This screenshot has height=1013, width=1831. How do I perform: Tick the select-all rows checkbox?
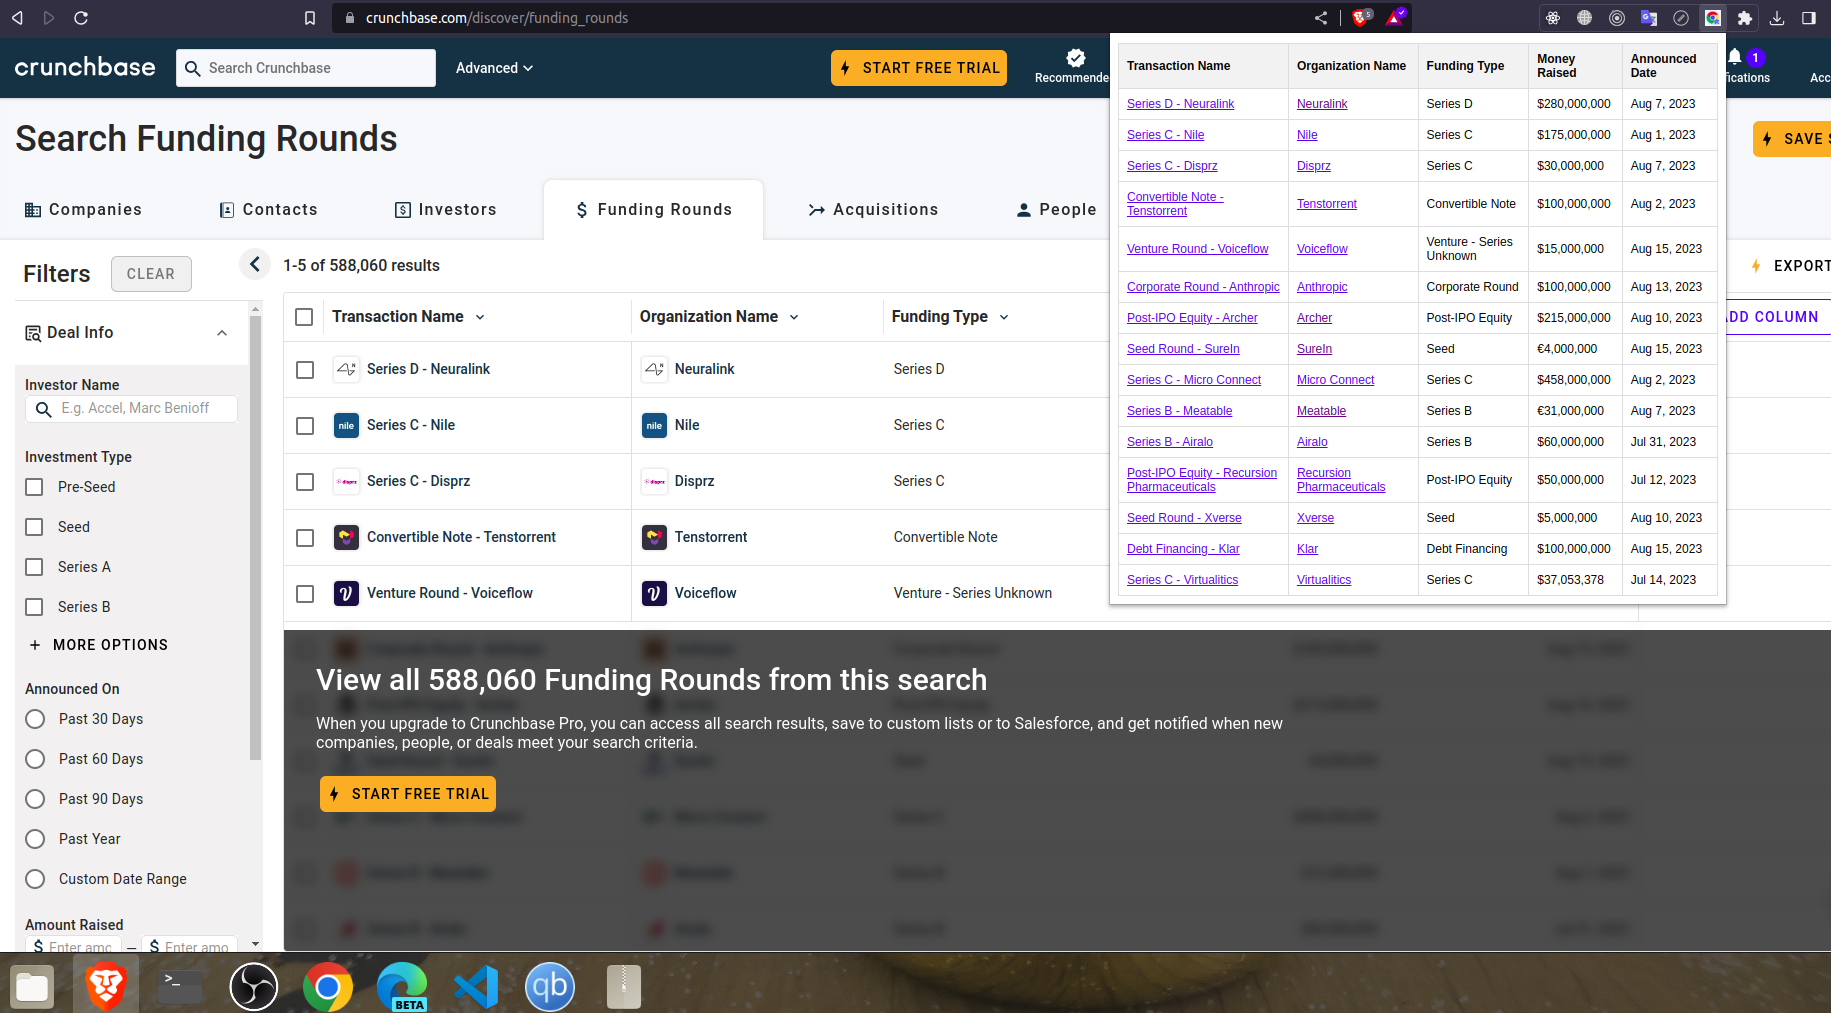(x=305, y=317)
